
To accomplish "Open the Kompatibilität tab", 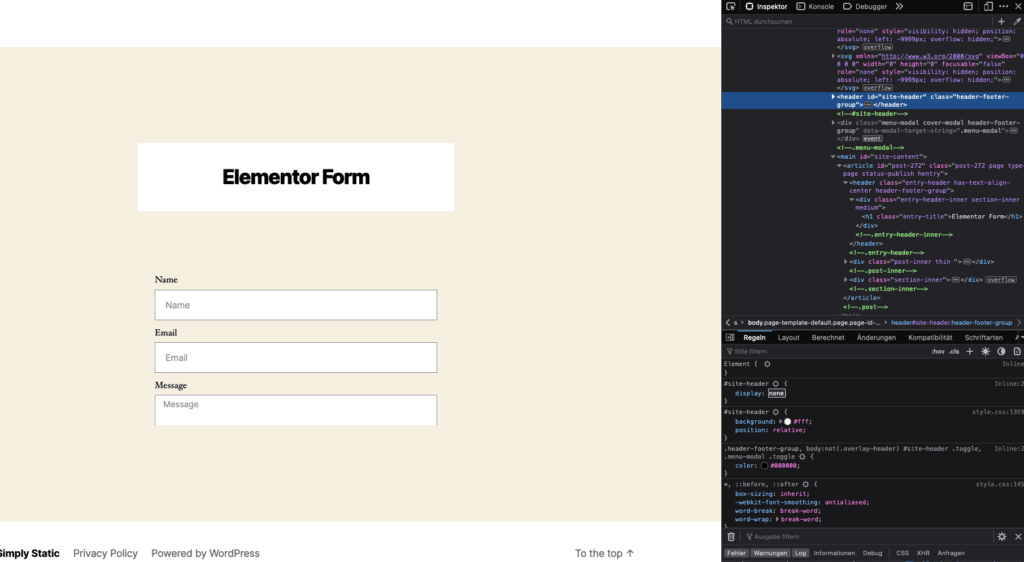I will [x=930, y=337].
